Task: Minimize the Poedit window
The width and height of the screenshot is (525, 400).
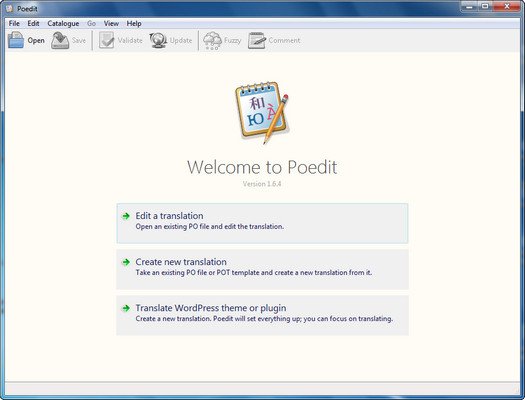Action: pos(469,6)
